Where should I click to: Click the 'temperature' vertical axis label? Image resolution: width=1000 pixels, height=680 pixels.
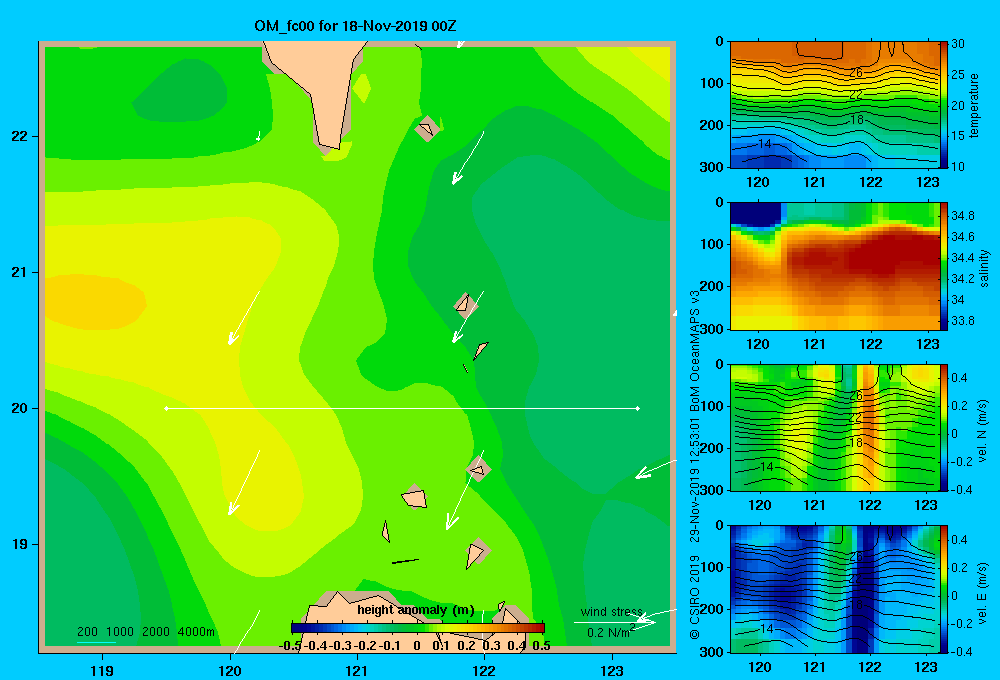tap(974, 105)
